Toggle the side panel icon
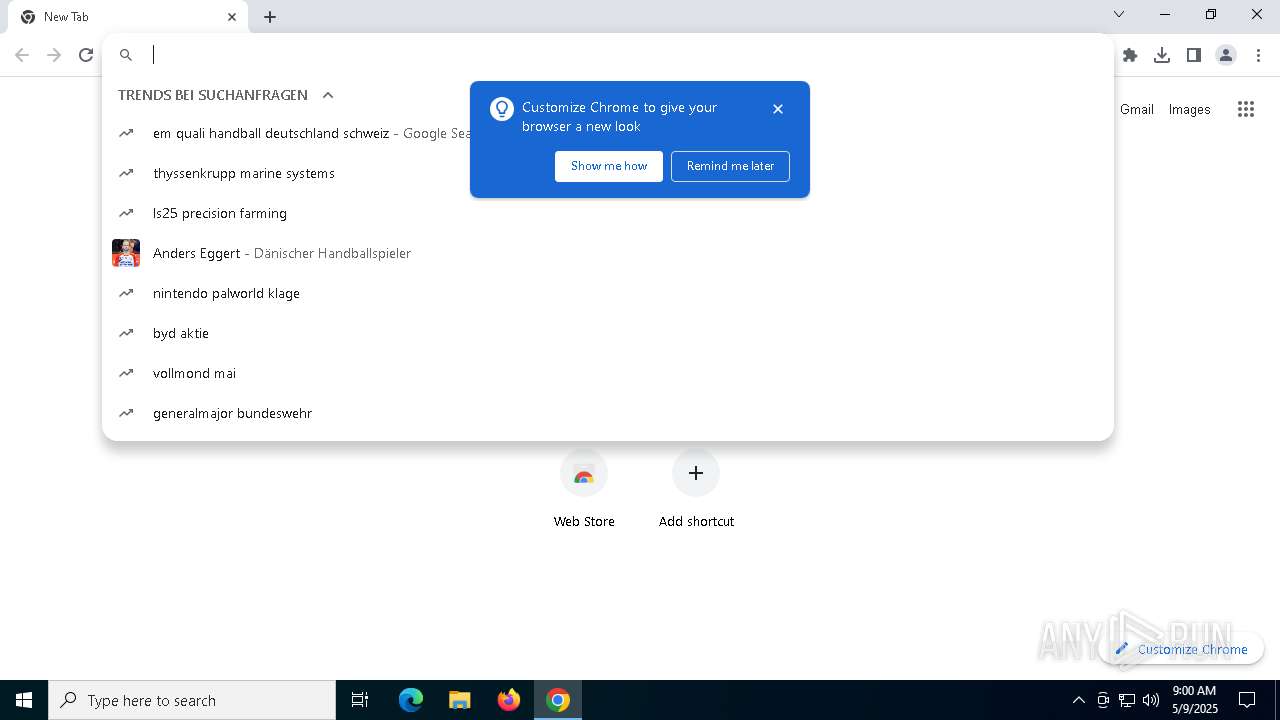The image size is (1280, 720). click(1194, 55)
